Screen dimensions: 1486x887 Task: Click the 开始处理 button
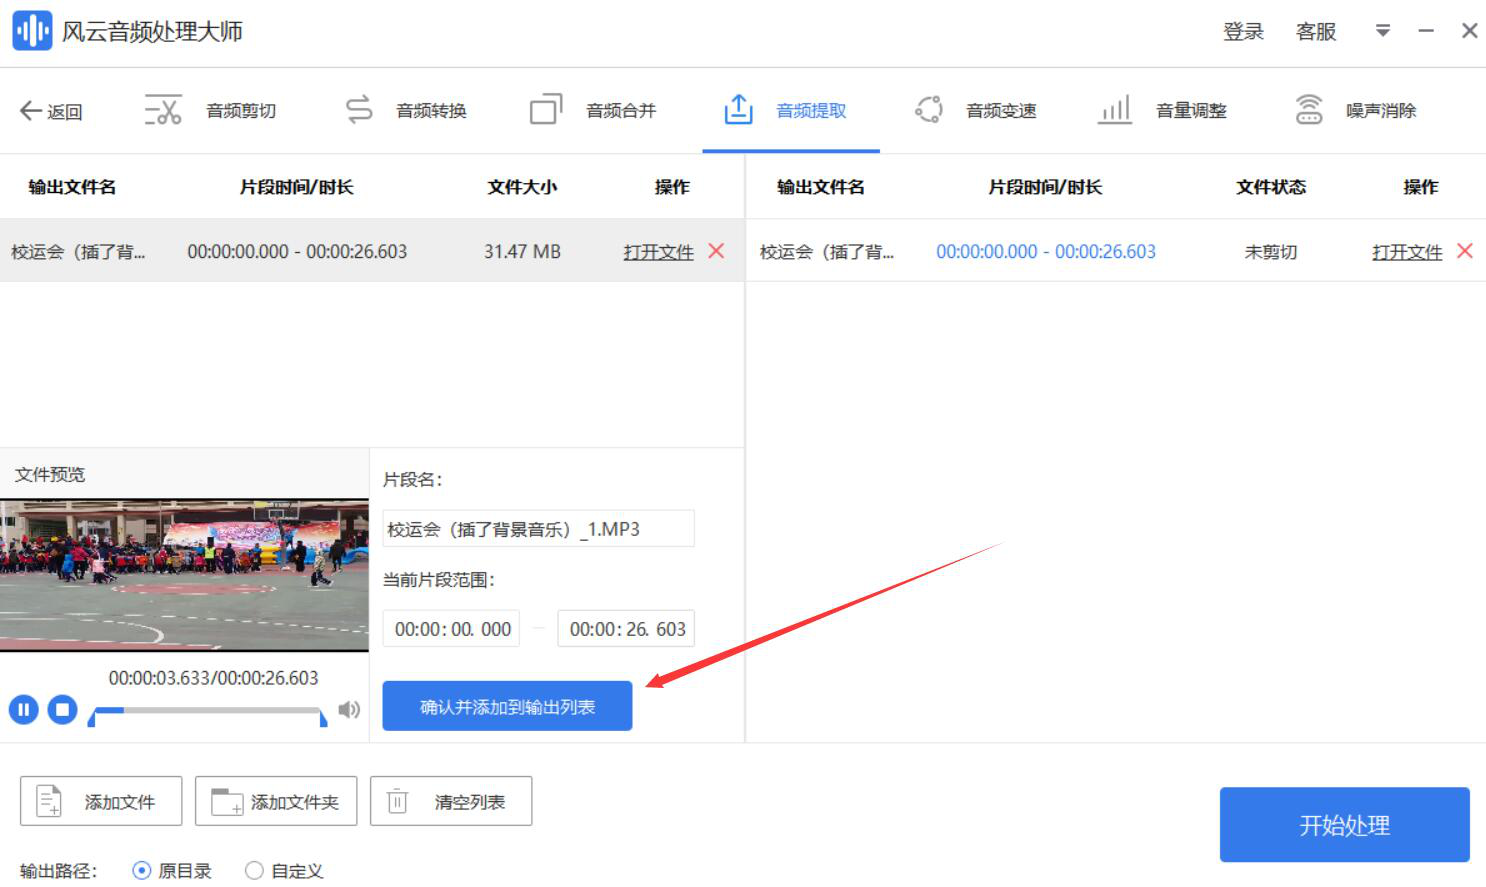(x=1345, y=825)
